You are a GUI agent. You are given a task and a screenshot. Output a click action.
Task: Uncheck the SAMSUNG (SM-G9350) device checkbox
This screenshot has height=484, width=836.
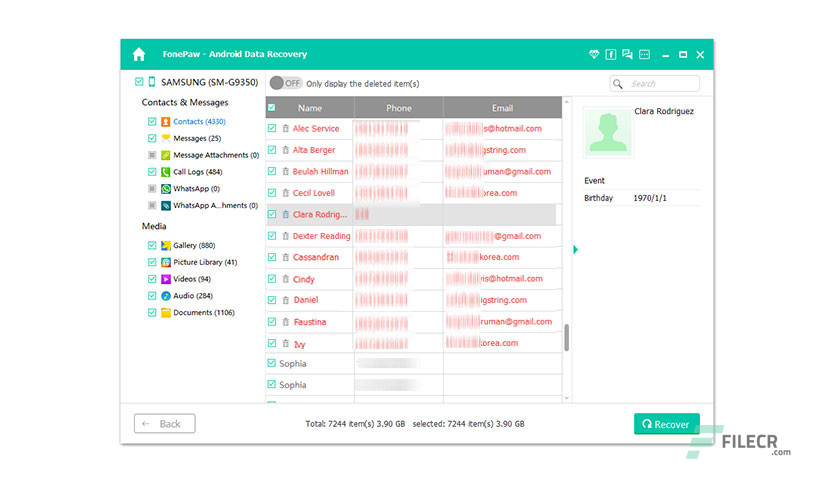pyautogui.click(x=139, y=82)
